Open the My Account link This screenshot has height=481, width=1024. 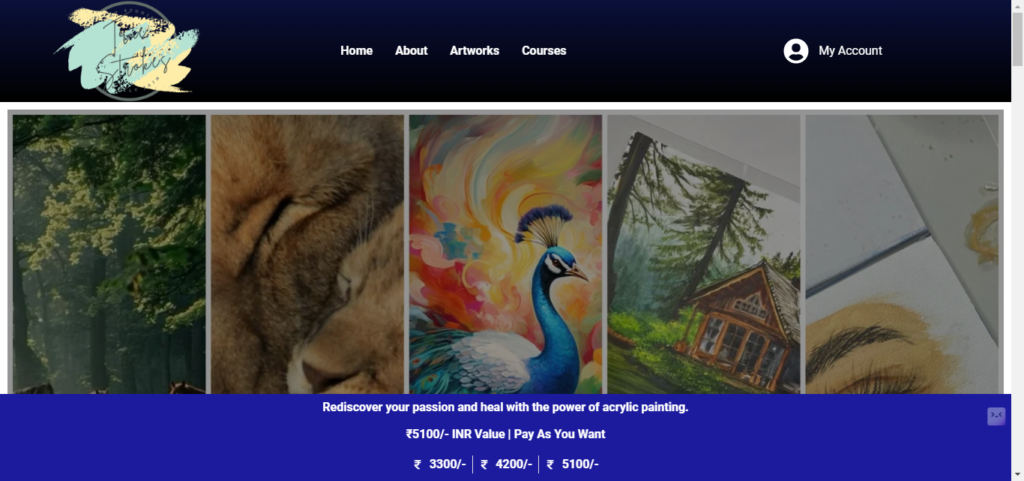tap(850, 51)
